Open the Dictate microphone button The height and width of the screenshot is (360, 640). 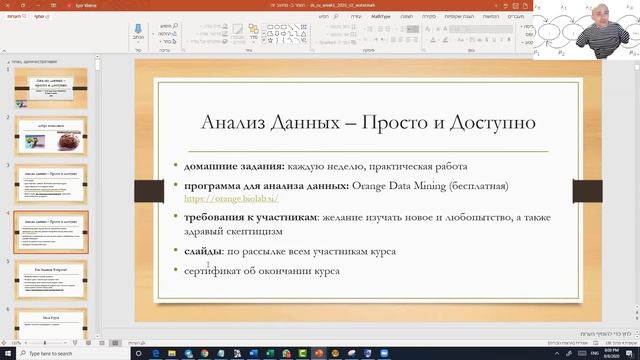pyautogui.click(x=138, y=32)
